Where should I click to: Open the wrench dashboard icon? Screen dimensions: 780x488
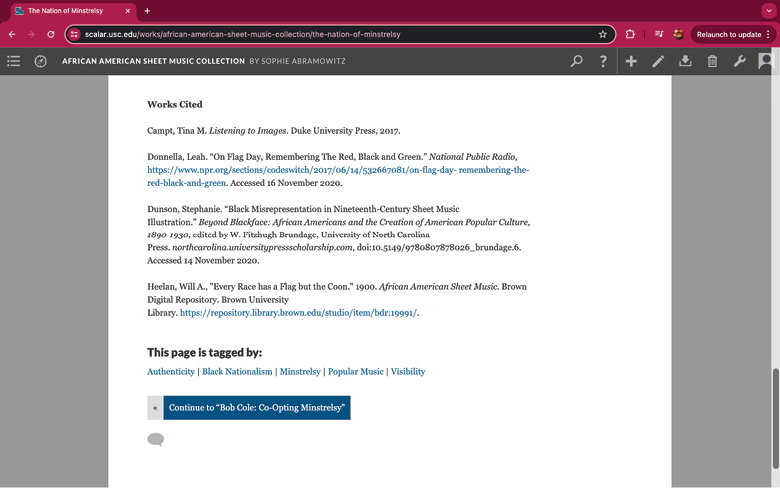tap(740, 61)
